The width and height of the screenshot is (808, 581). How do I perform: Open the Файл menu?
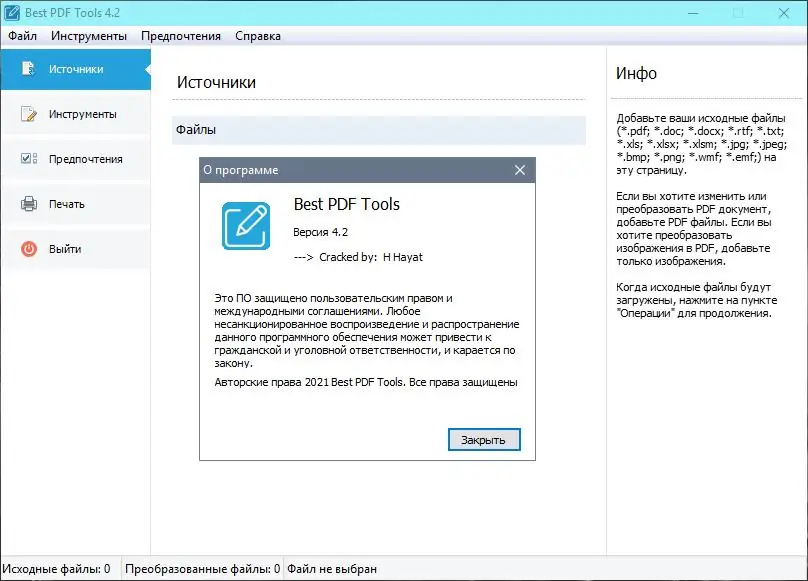[x=22, y=35]
